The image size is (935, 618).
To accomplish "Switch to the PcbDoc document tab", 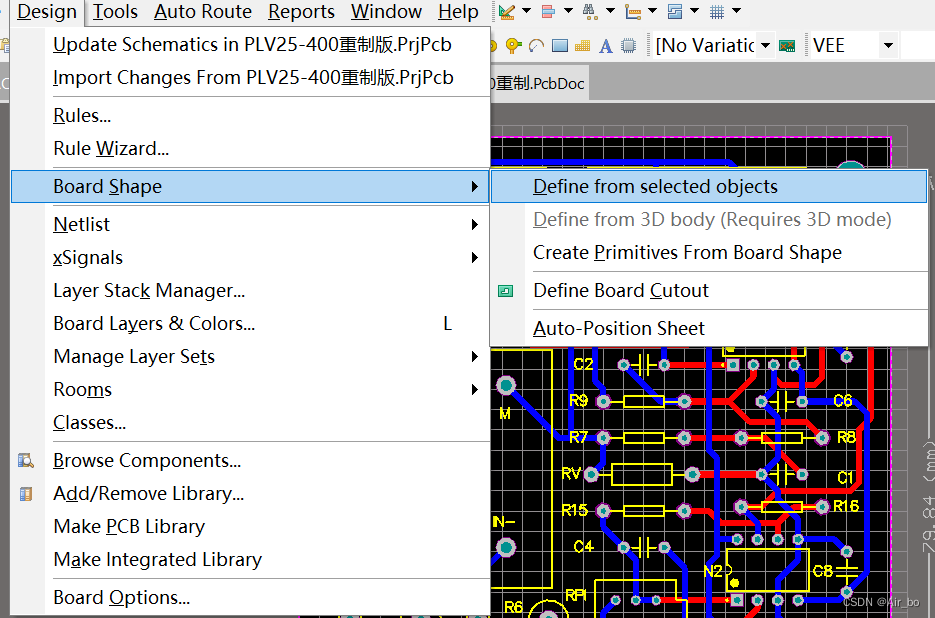I will 540,84.
